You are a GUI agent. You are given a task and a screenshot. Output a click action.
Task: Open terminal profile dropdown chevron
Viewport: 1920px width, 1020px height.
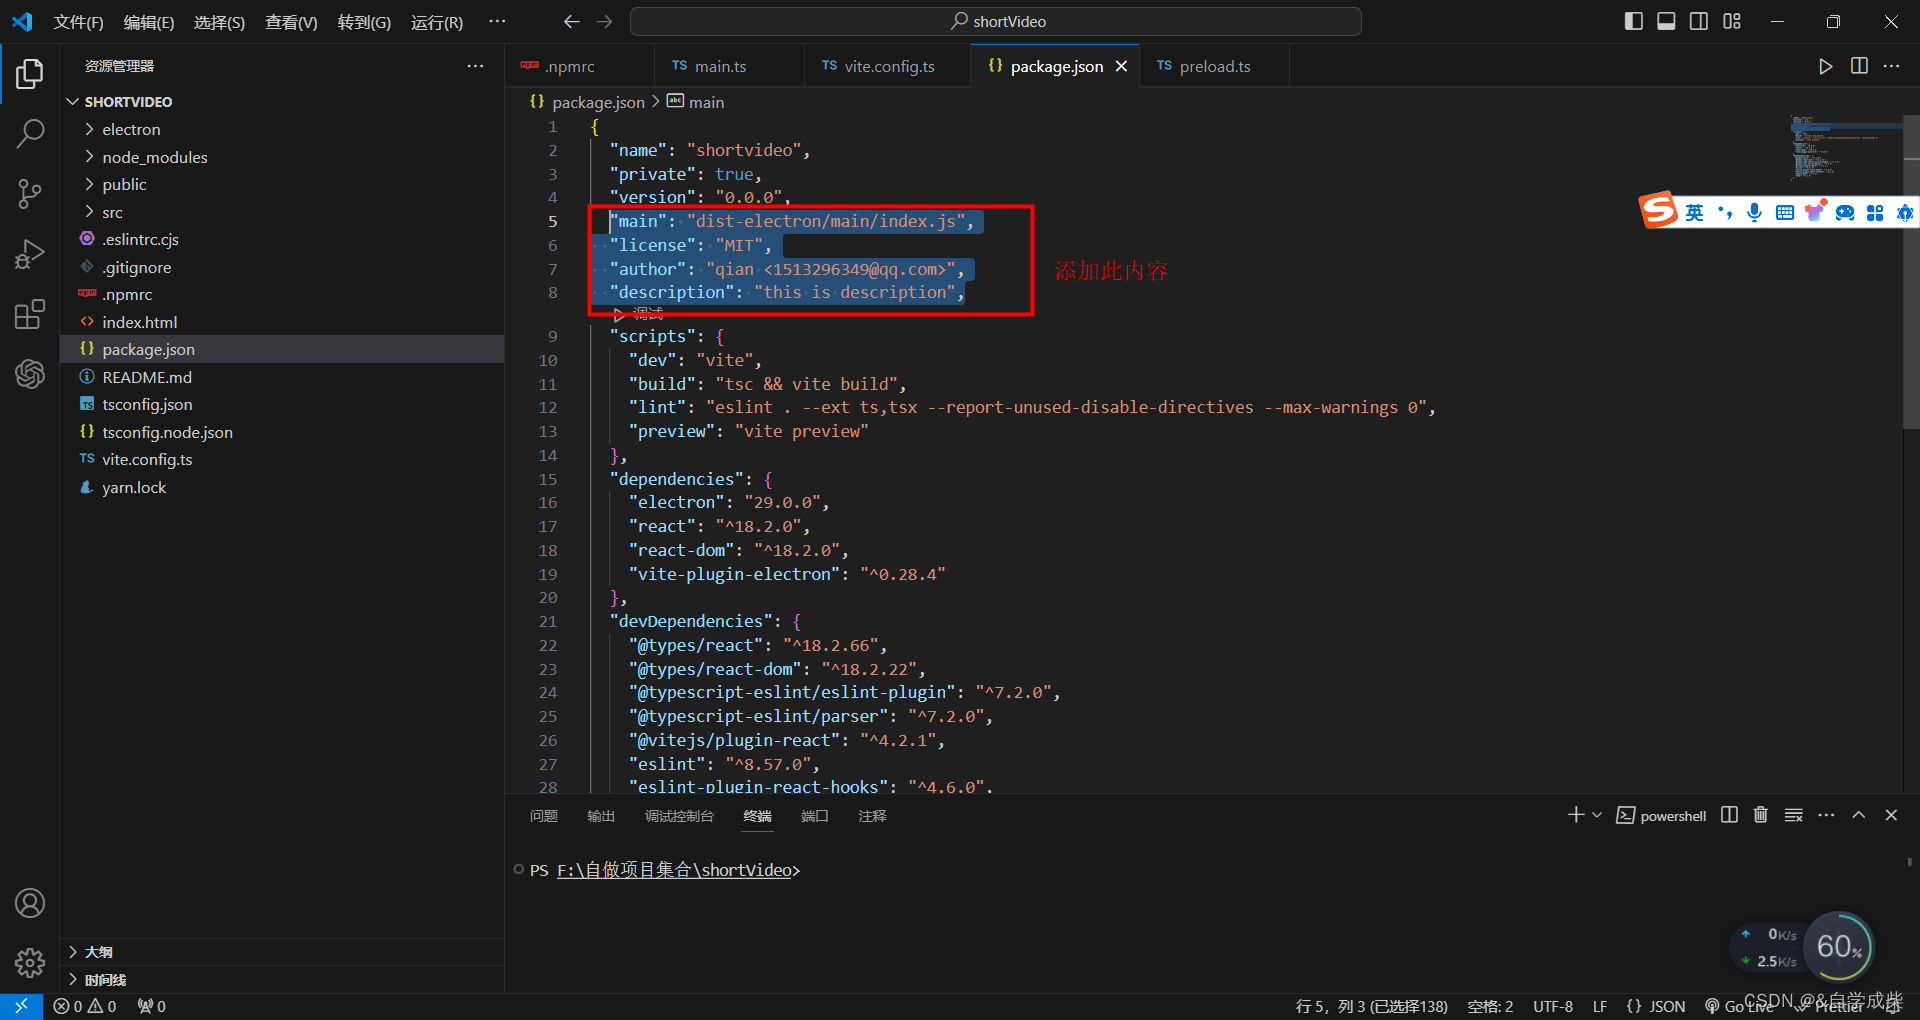[x=1597, y=815]
